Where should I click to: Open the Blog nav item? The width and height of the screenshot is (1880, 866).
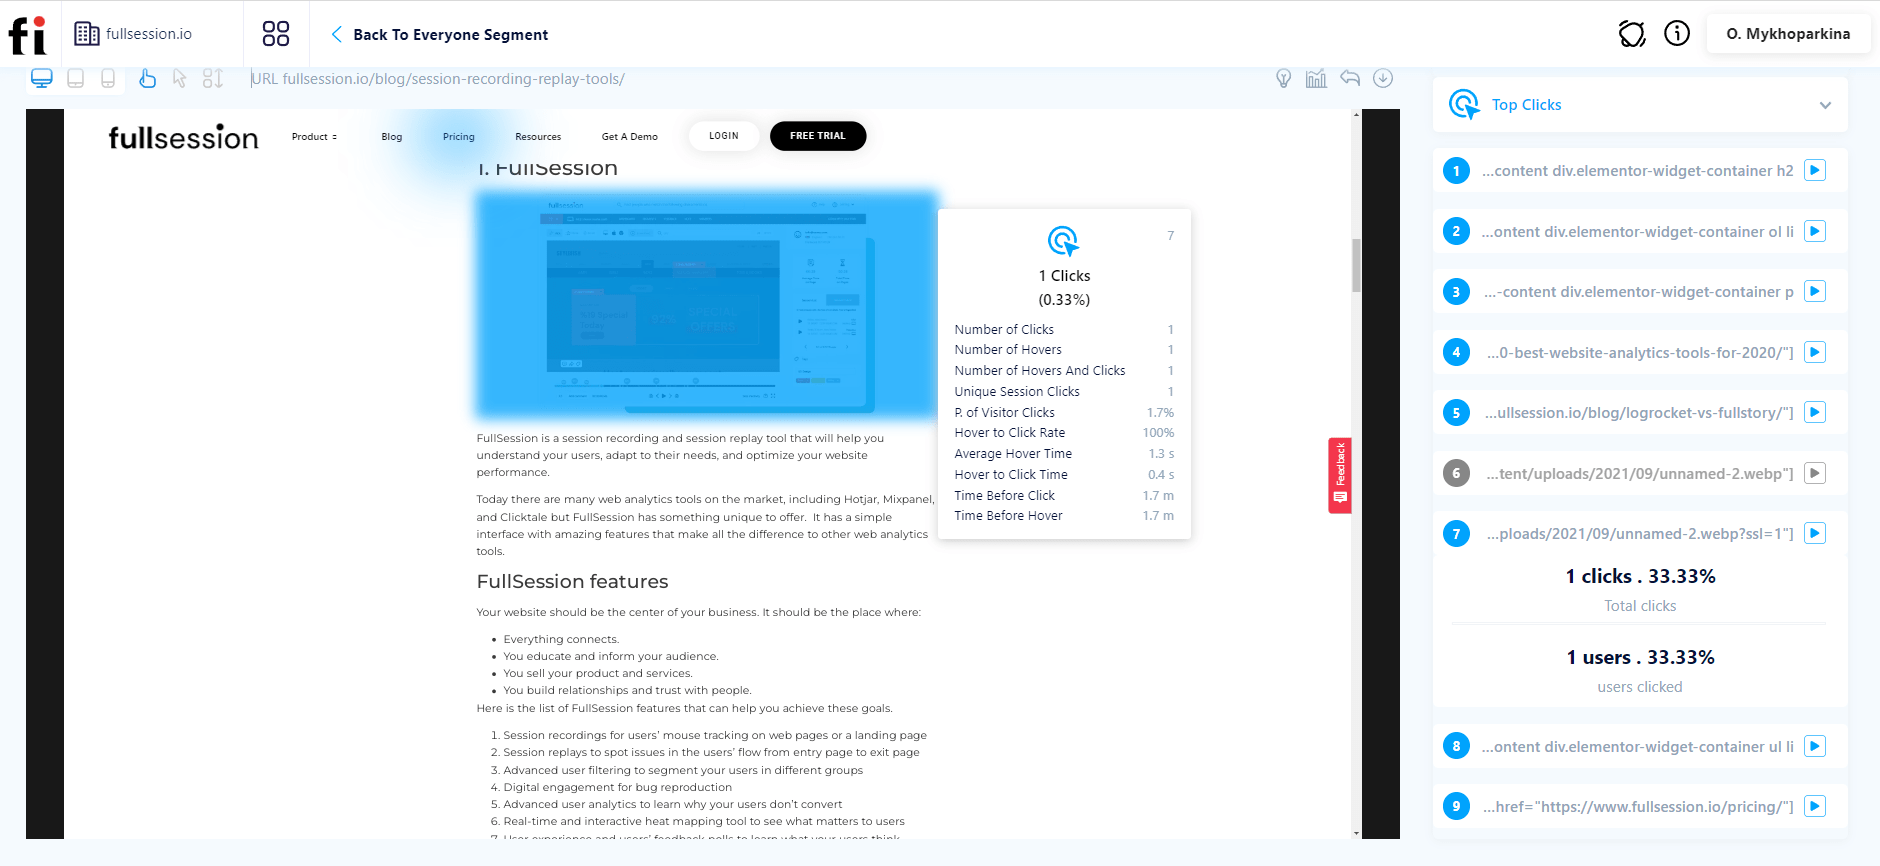point(392,137)
